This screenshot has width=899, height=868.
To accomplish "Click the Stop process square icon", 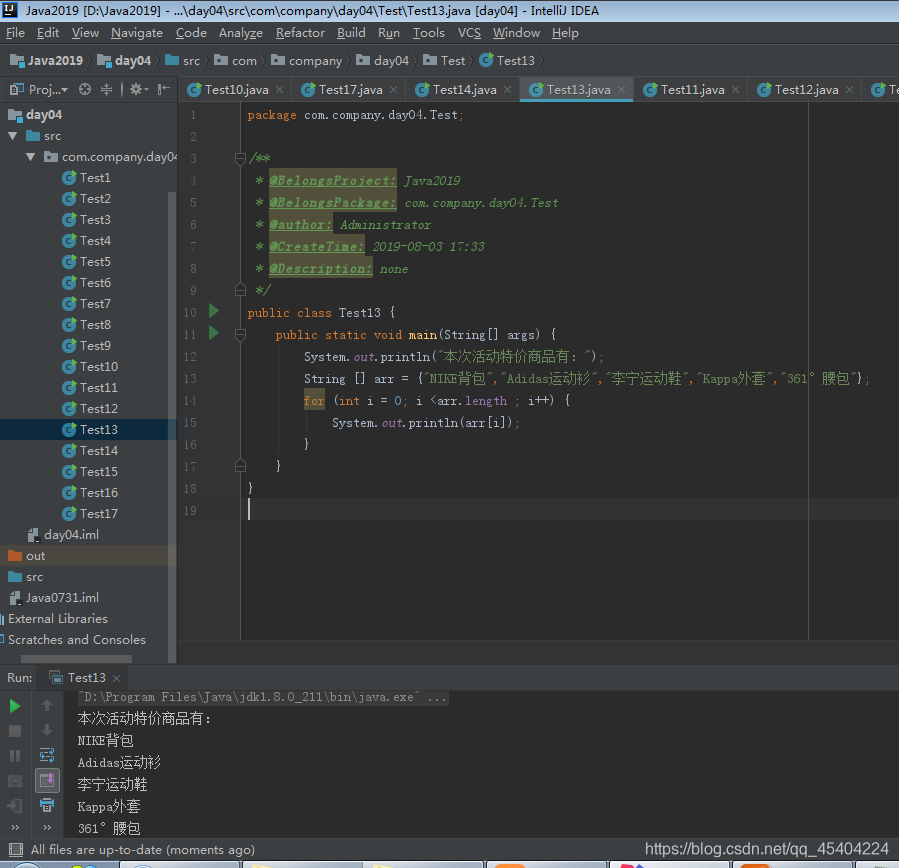I will tap(15, 731).
